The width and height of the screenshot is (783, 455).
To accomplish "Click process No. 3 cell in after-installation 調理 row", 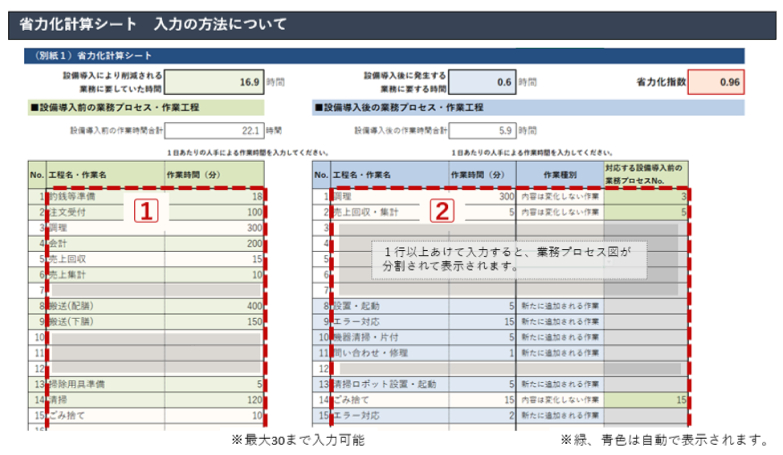I will [x=646, y=197].
